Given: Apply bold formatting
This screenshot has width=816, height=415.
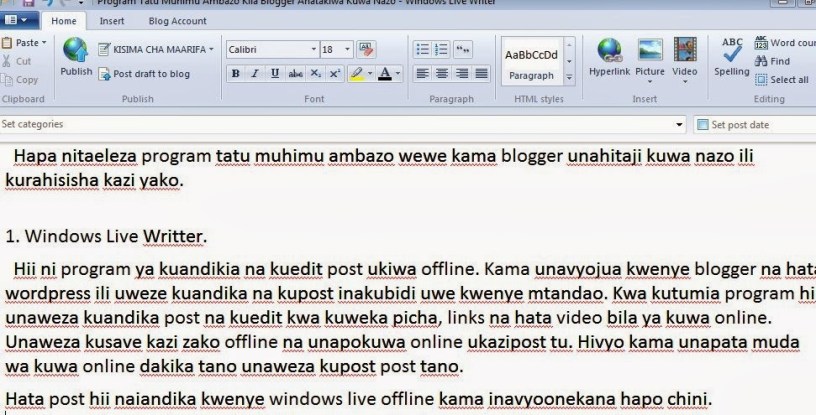Looking at the screenshot, I should pyautogui.click(x=236, y=73).
